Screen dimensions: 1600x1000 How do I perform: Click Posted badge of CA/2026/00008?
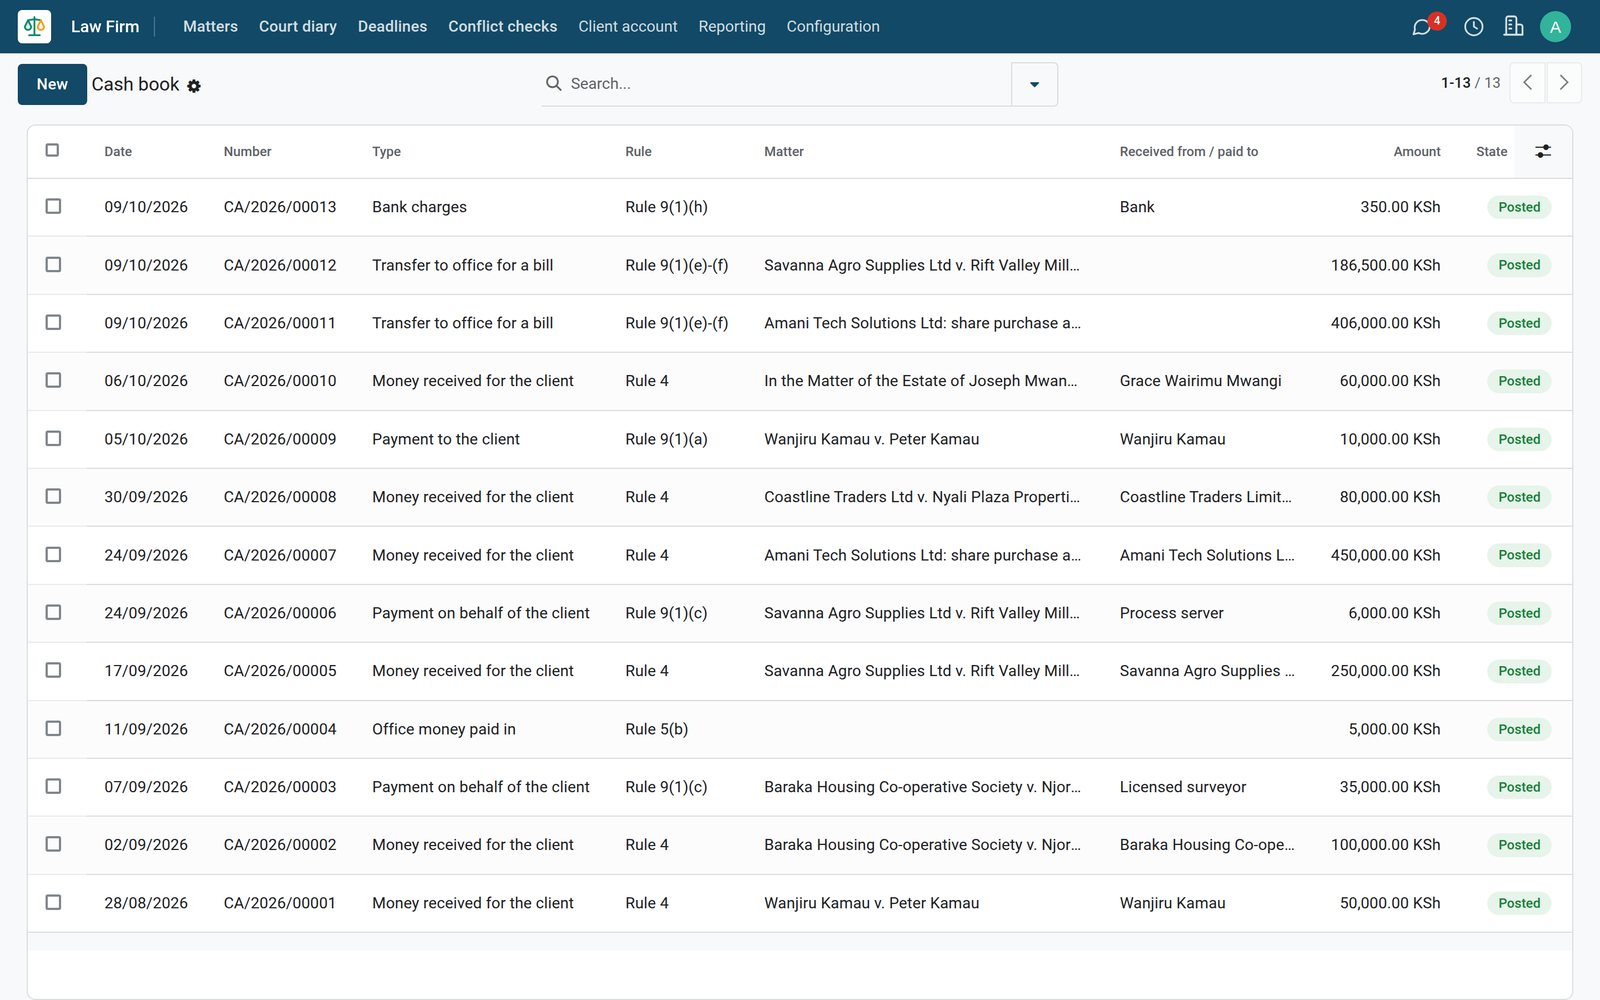(x=1519, y=497)
